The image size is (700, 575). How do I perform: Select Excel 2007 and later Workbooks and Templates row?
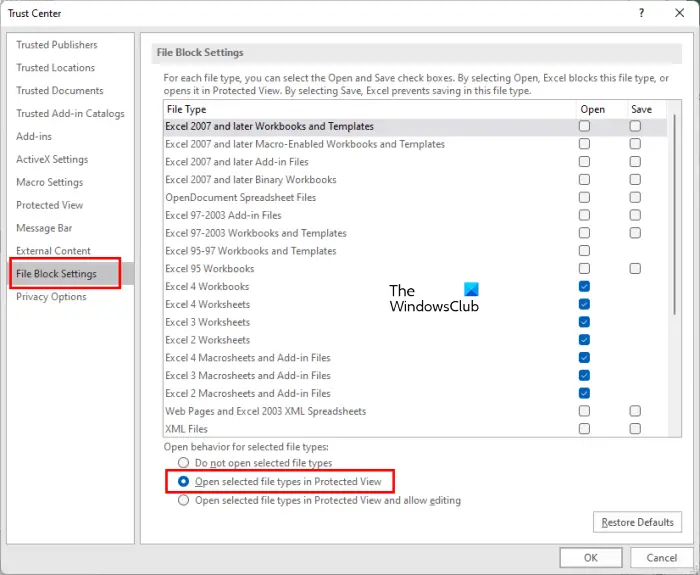point(415,126)
